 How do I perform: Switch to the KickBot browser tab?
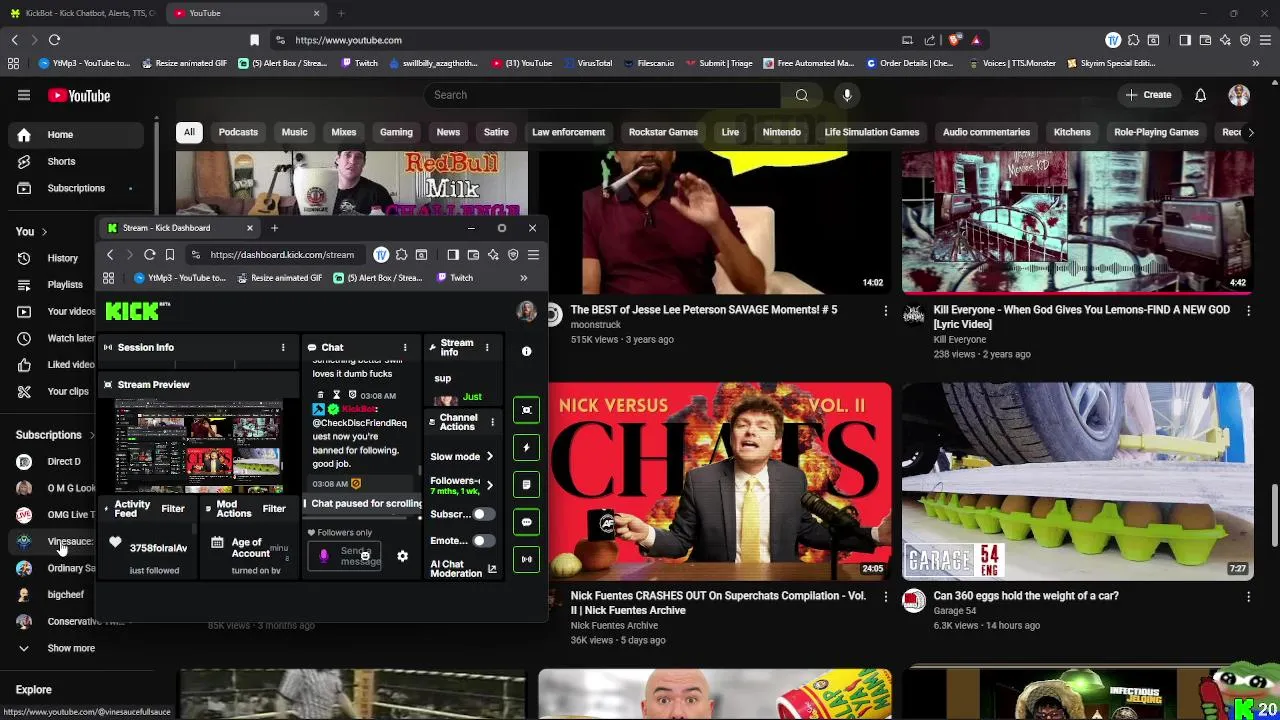pos(82,13)
